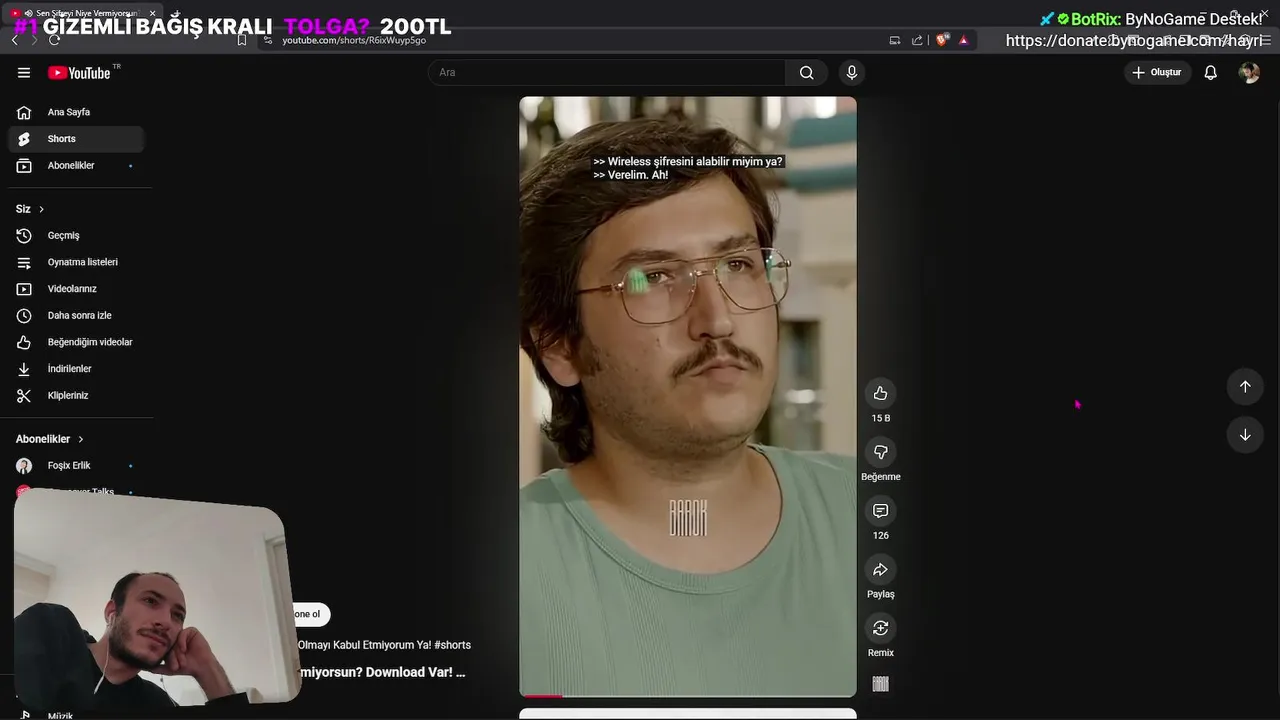Open comments showing 126
This screenshot has height=720, width=1280.
pyautogui.click(x=880, y=511)
